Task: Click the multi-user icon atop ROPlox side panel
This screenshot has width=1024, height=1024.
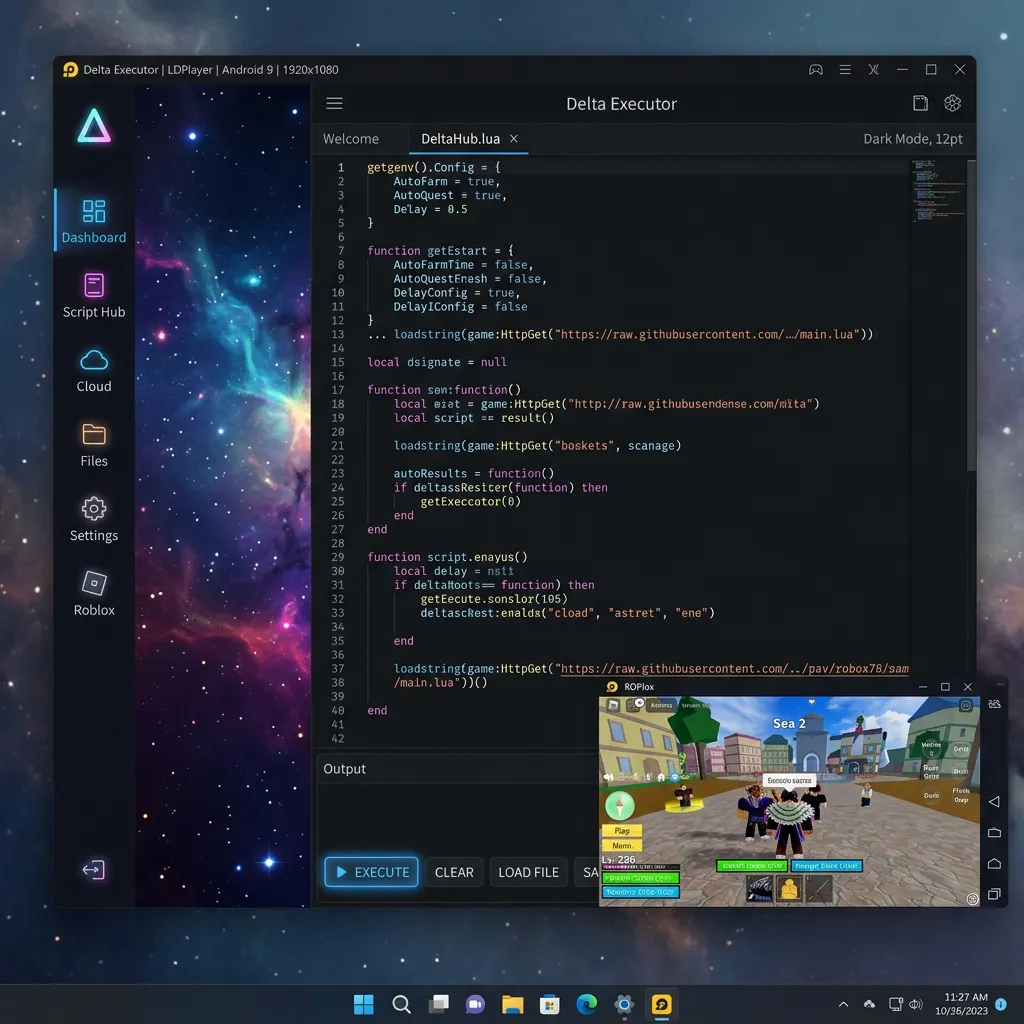Action: 994,704
